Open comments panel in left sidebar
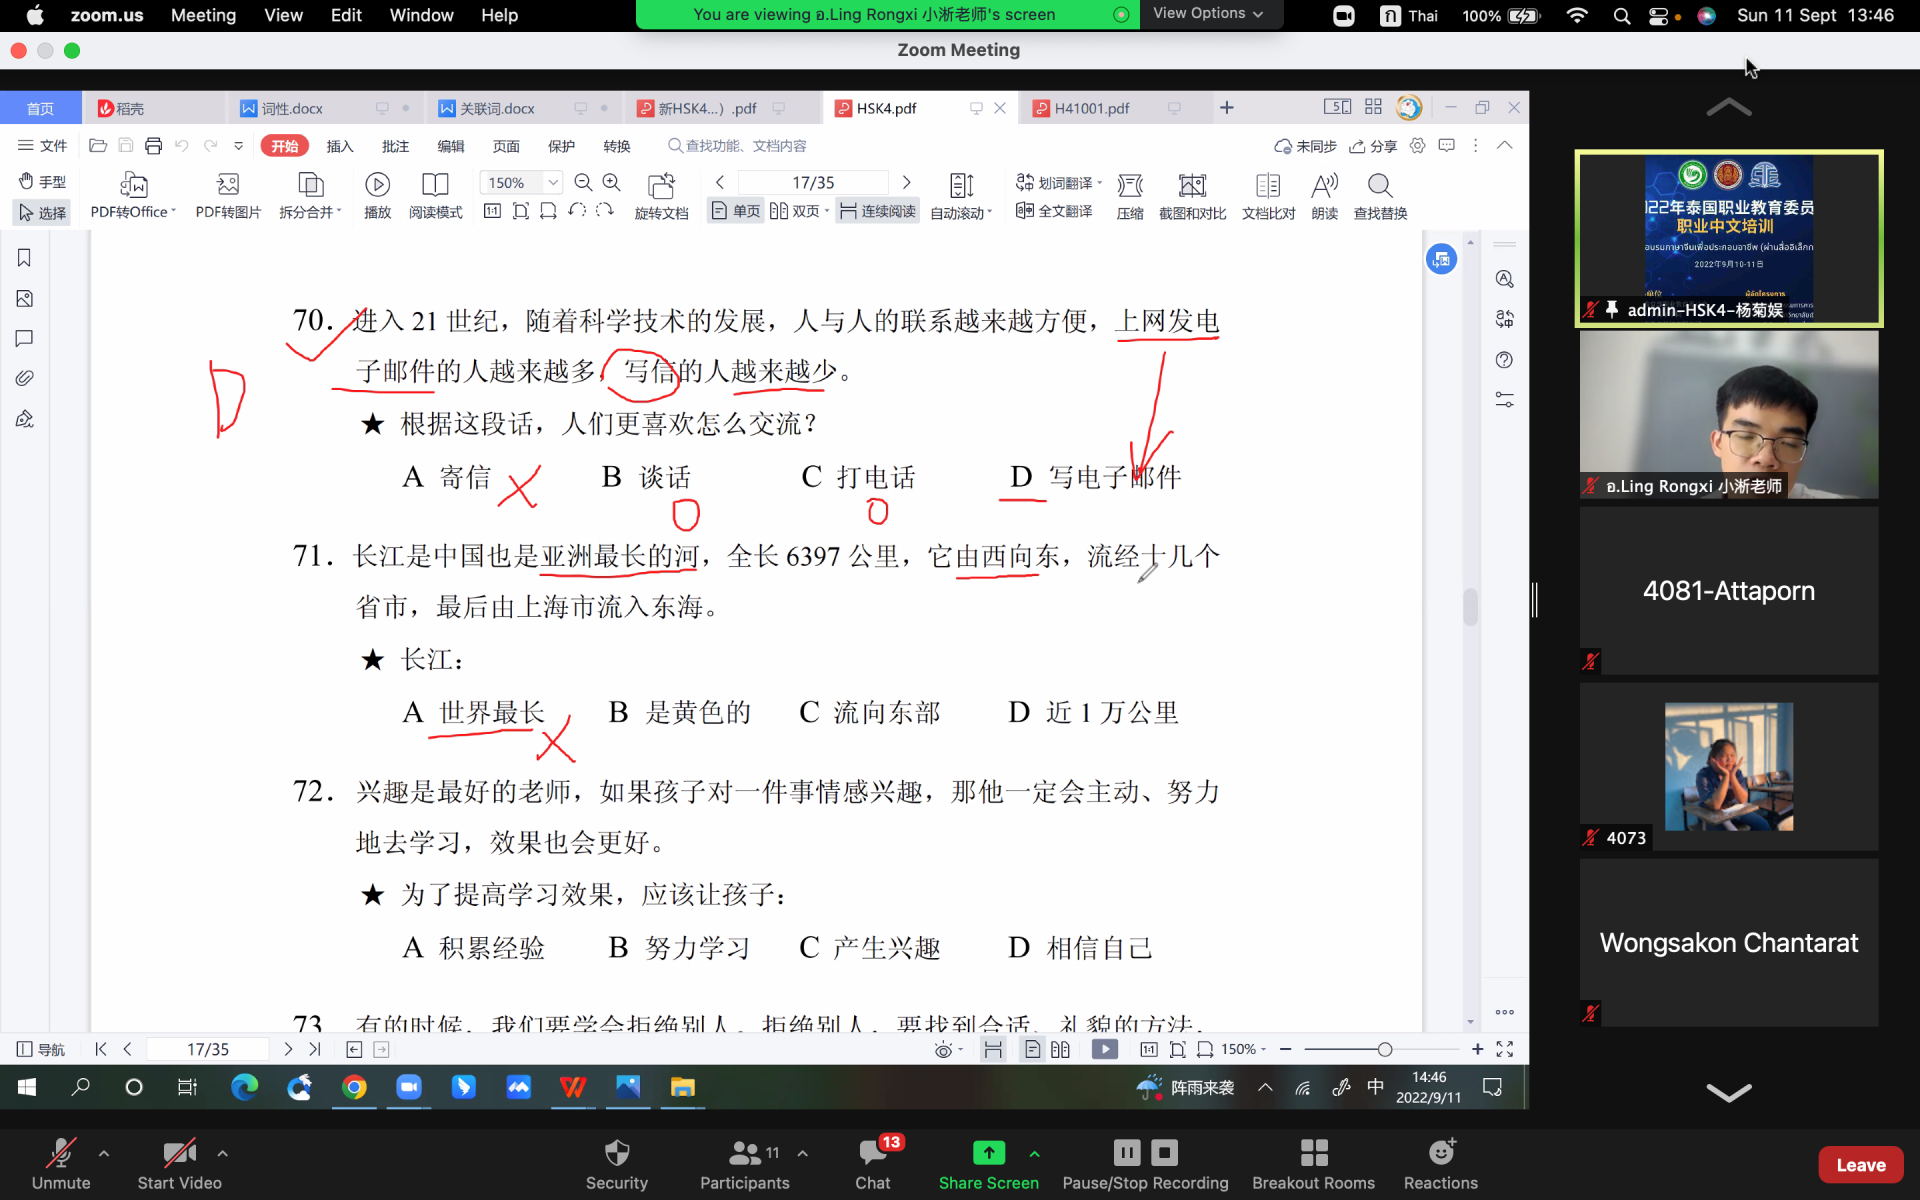 click(x=25, y=338)
